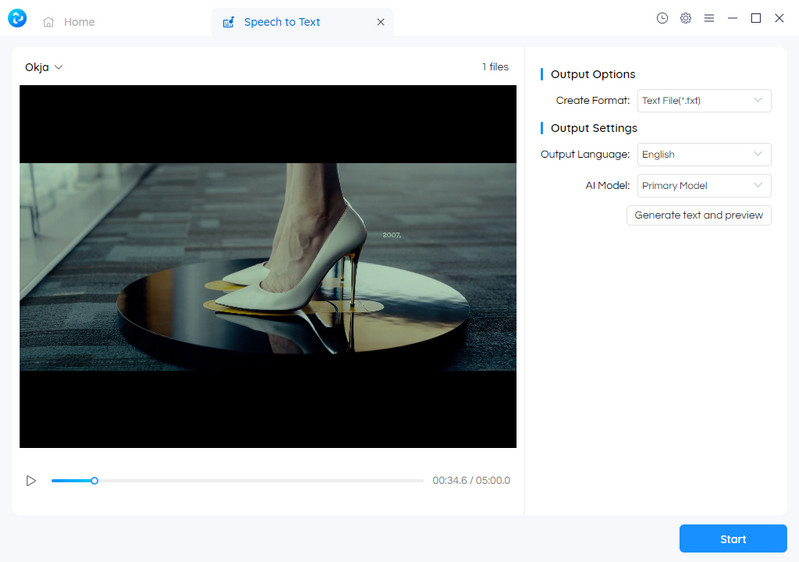Open the history clock icon
The height and width of the screenshot is (562, 799).
tap(662, 18)
